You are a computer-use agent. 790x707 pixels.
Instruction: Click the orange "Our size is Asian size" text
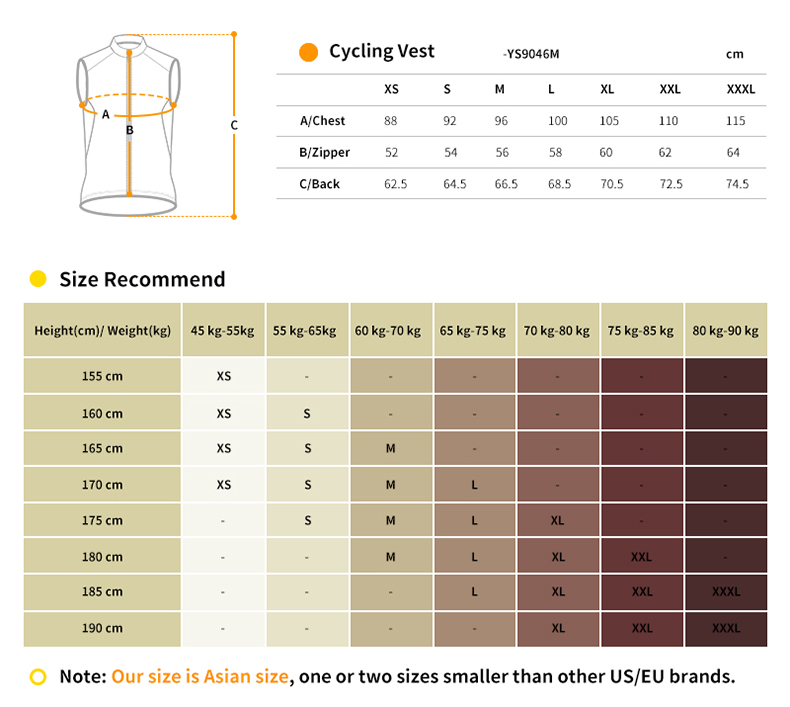click(x=200, y=677)
